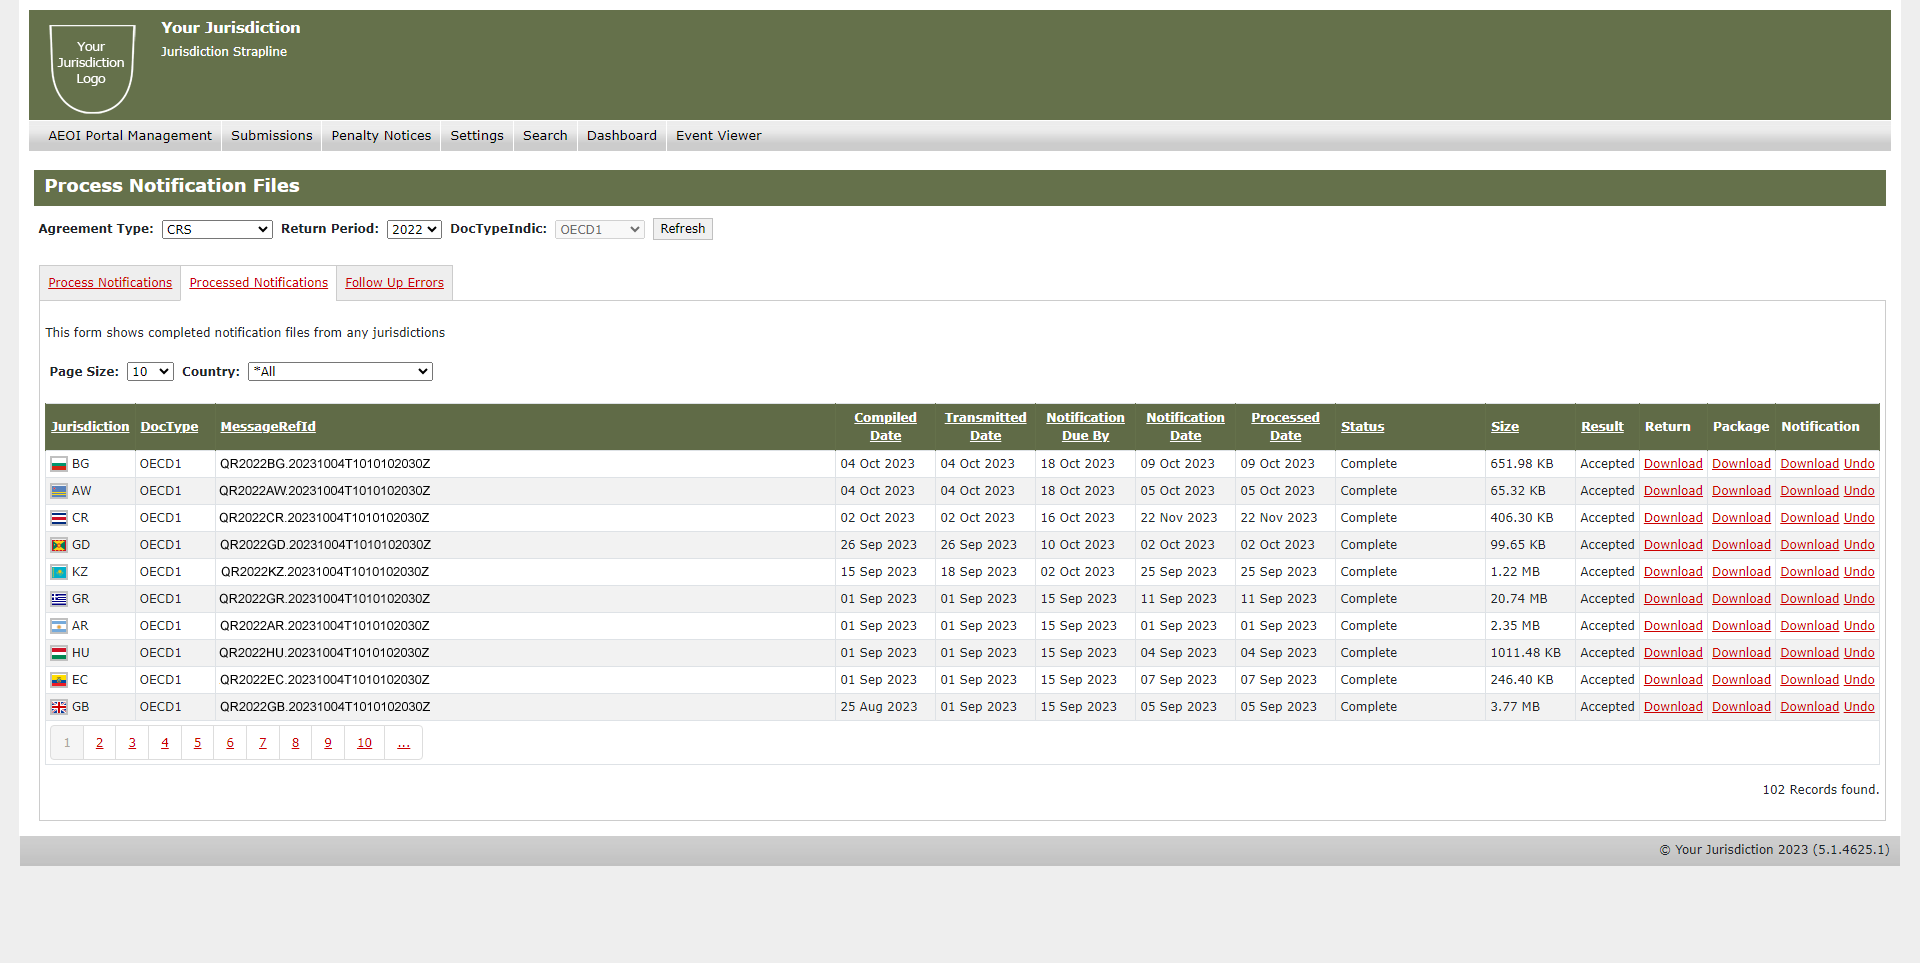Undo the GD notification
This screenshot has width=1920, height=963.
tap(1859, 545)
